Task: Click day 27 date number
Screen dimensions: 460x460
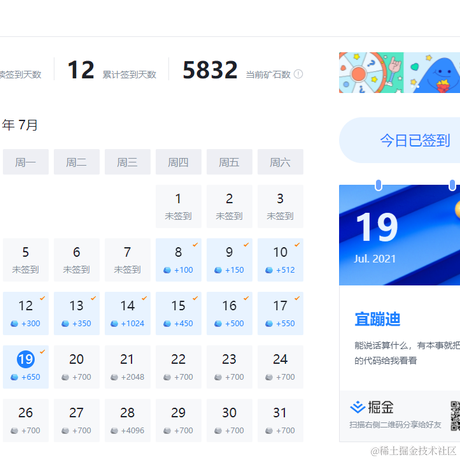Action: (76, 413)
